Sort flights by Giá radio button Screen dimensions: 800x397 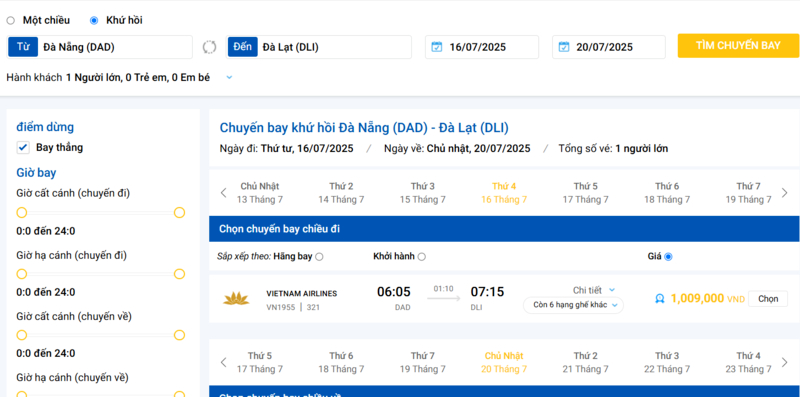[x=668, y=257]
